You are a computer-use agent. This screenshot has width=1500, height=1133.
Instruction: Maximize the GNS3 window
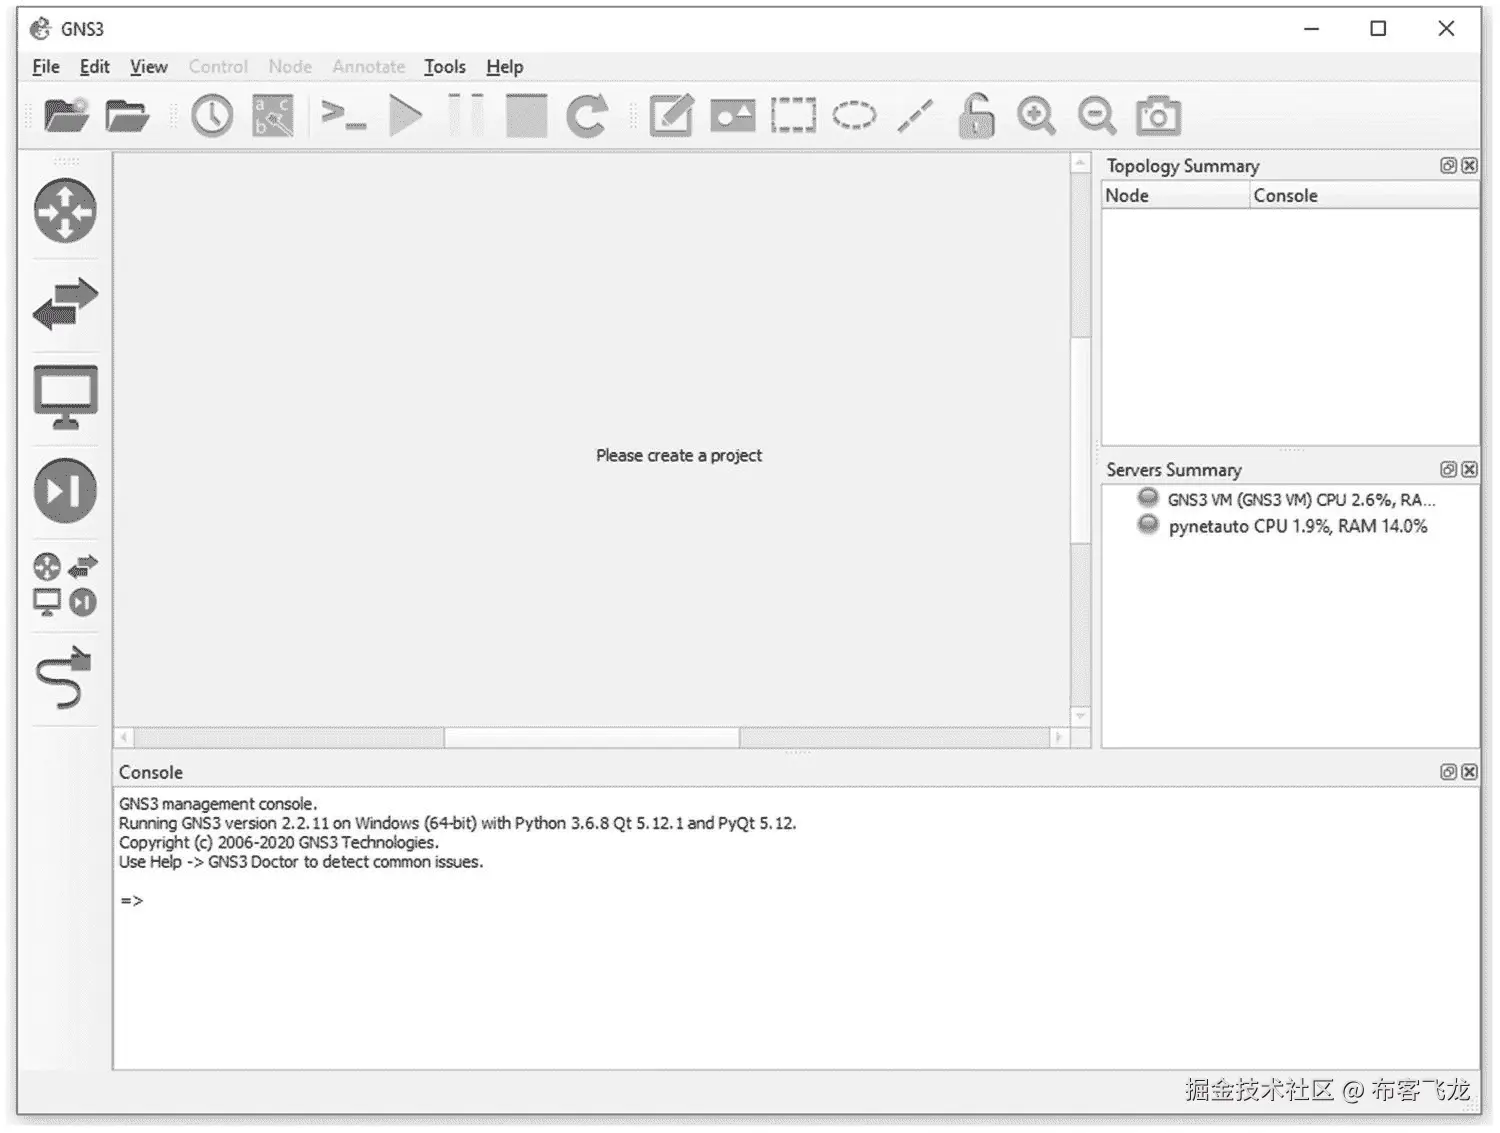tap(1378, 29)
